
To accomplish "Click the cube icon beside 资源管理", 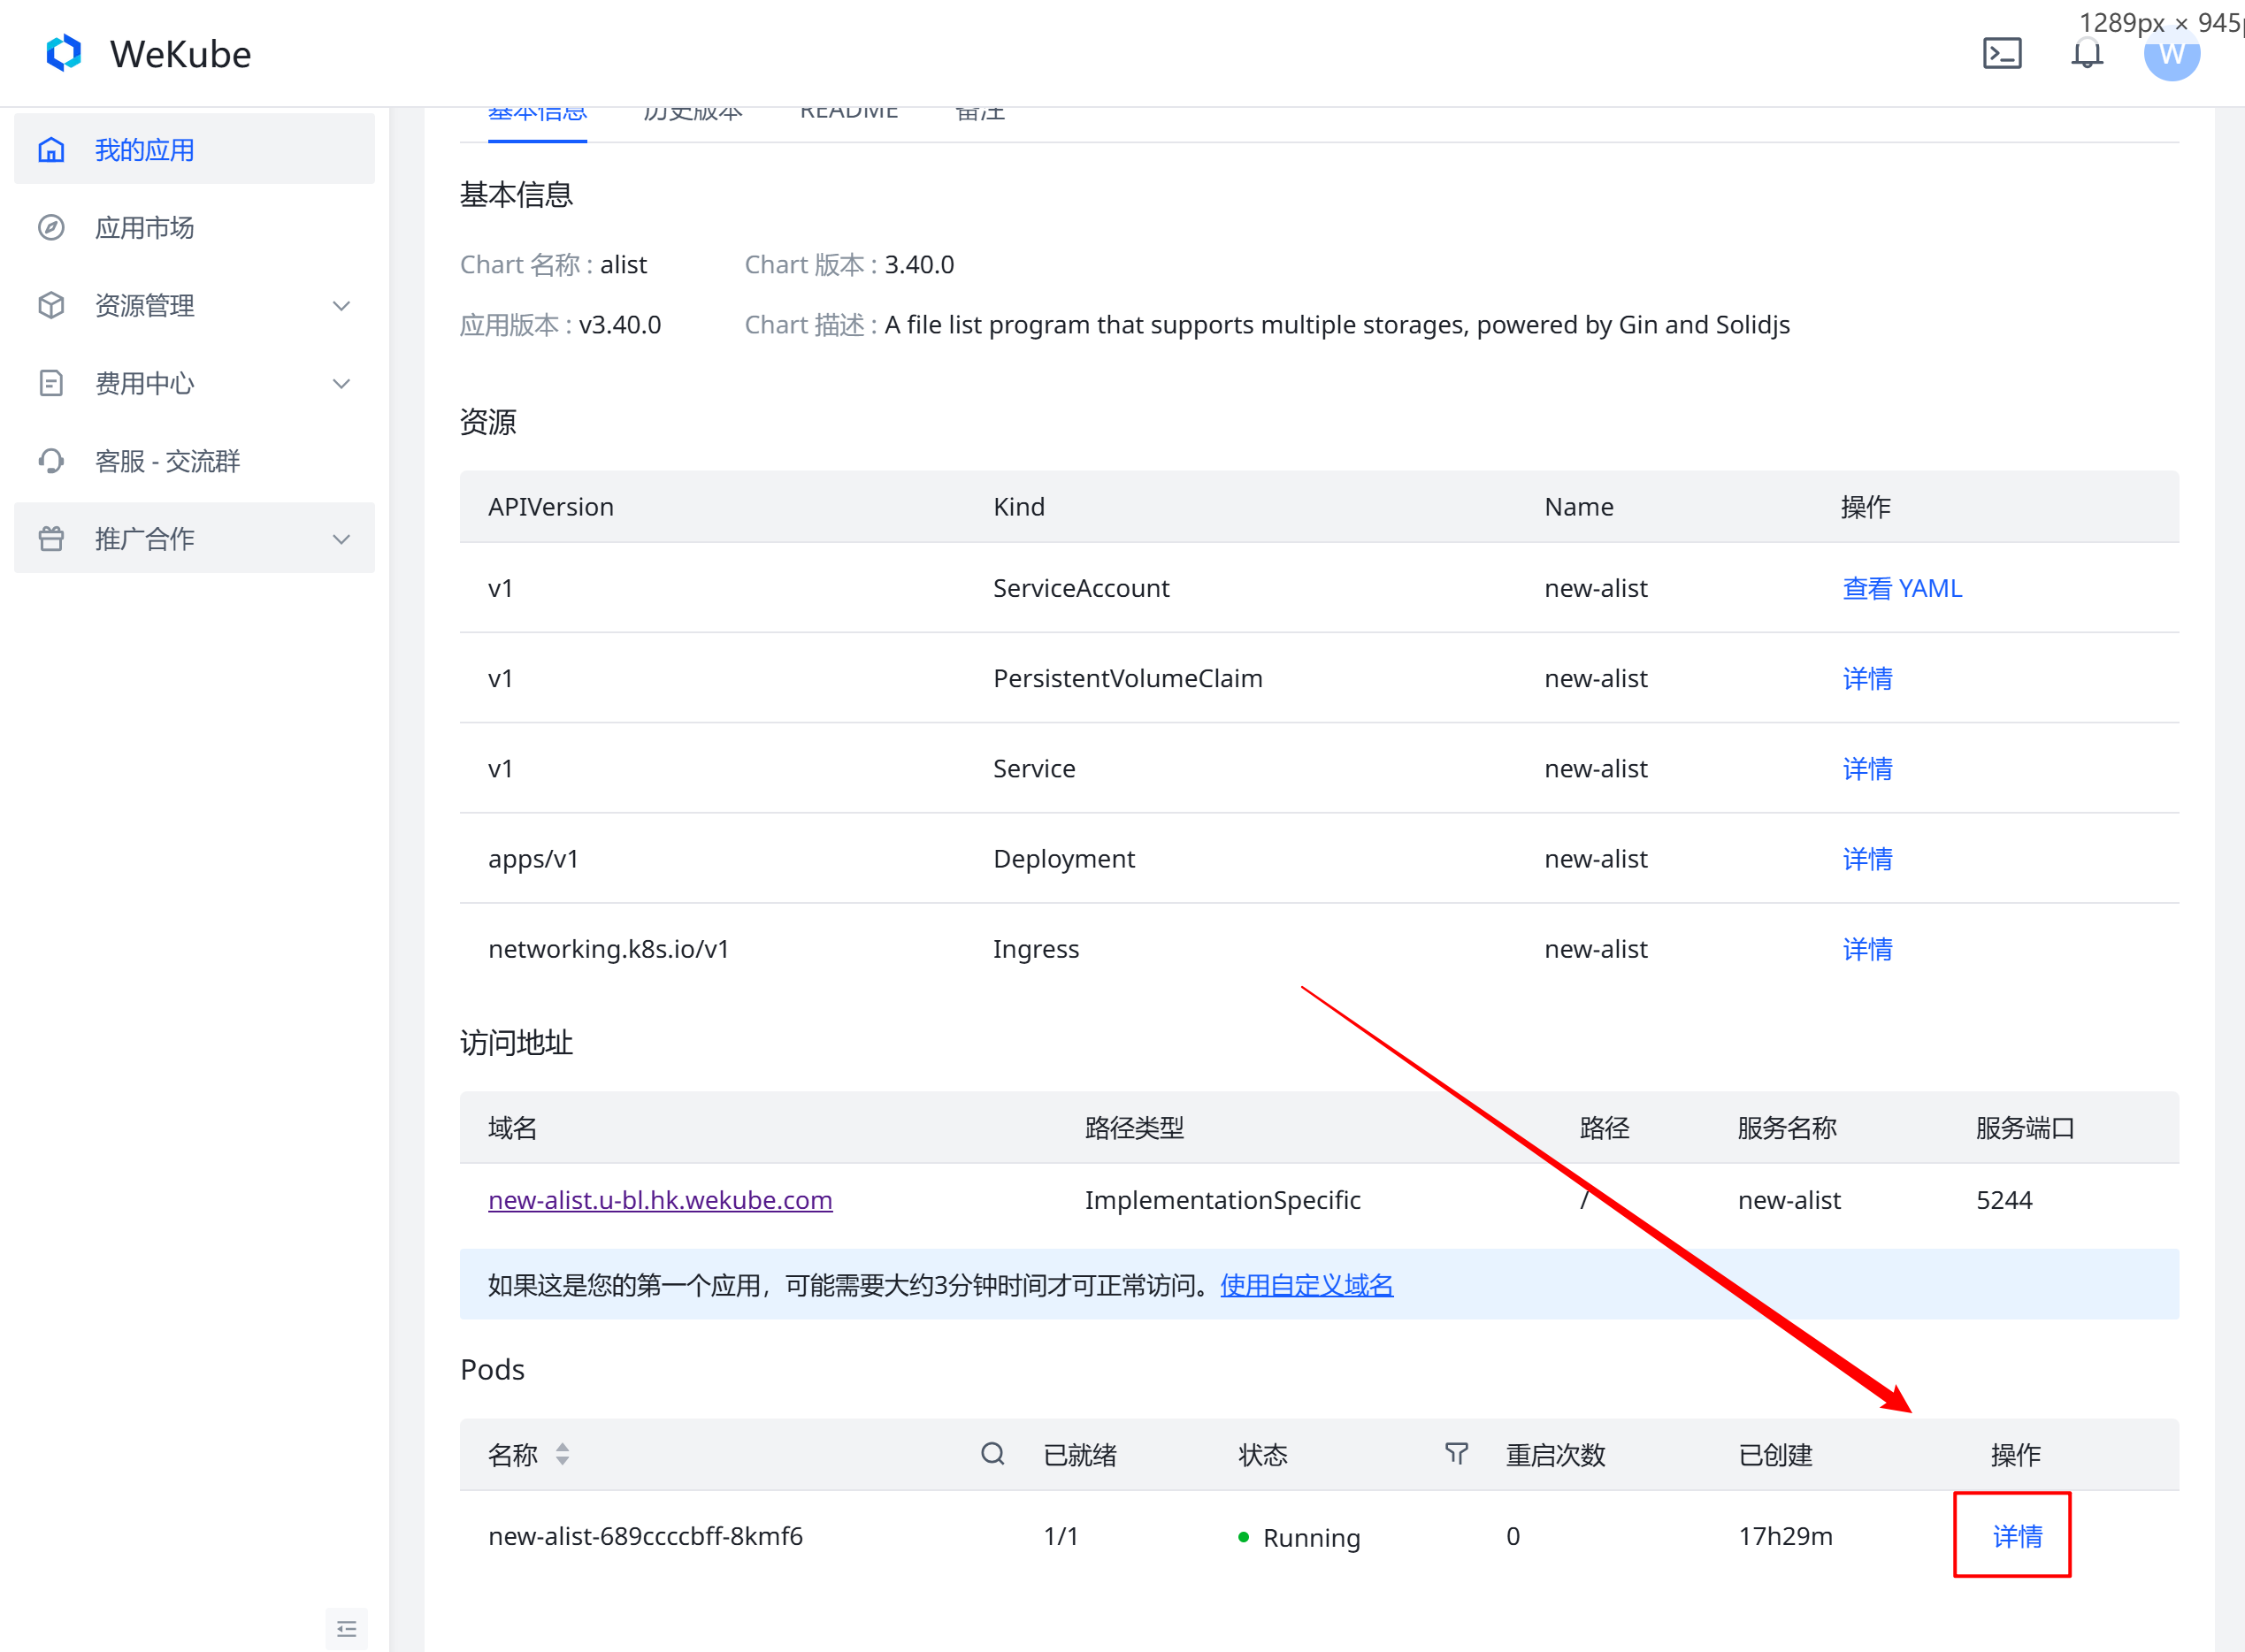I will click(51, 305).
